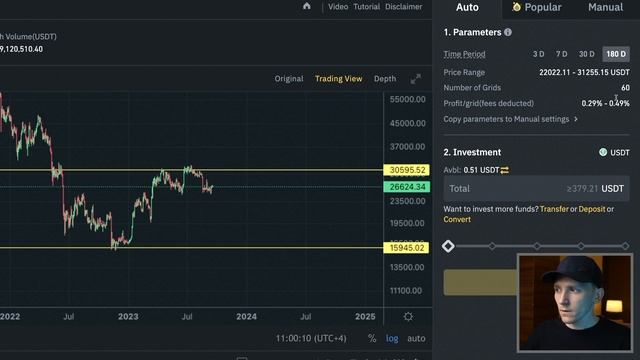Select the 2024 label on time axis
The width and height of the screenshot is (640, 360).
246,317
